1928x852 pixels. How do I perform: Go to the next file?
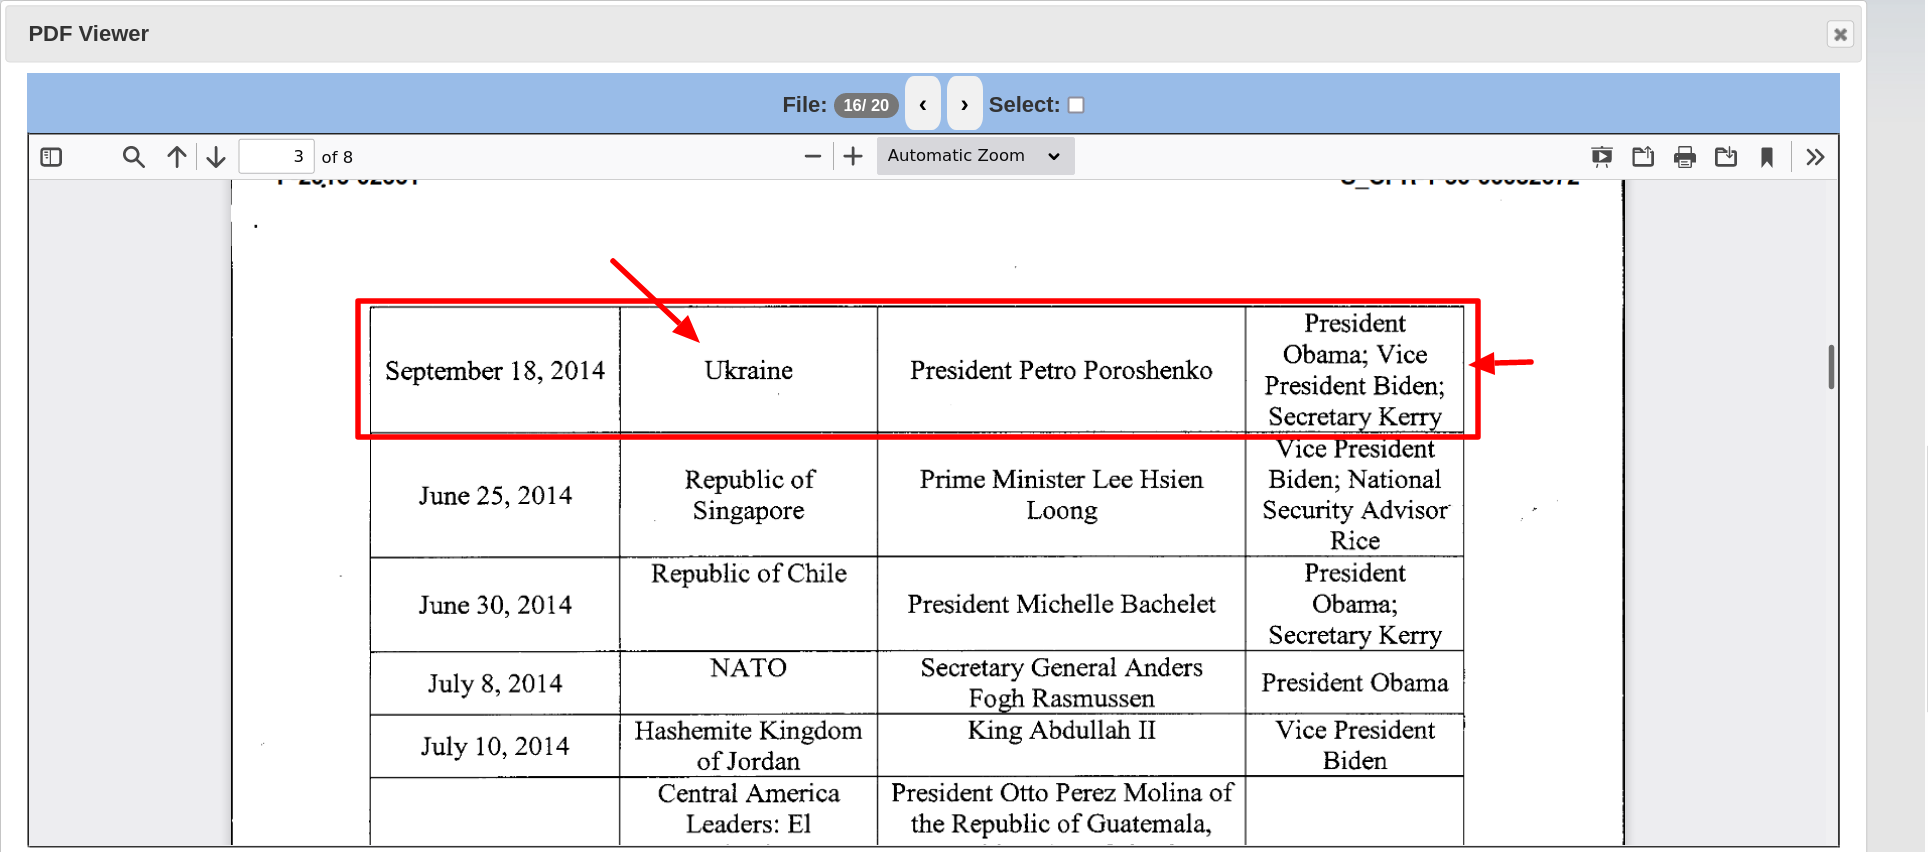click(964, 103)
